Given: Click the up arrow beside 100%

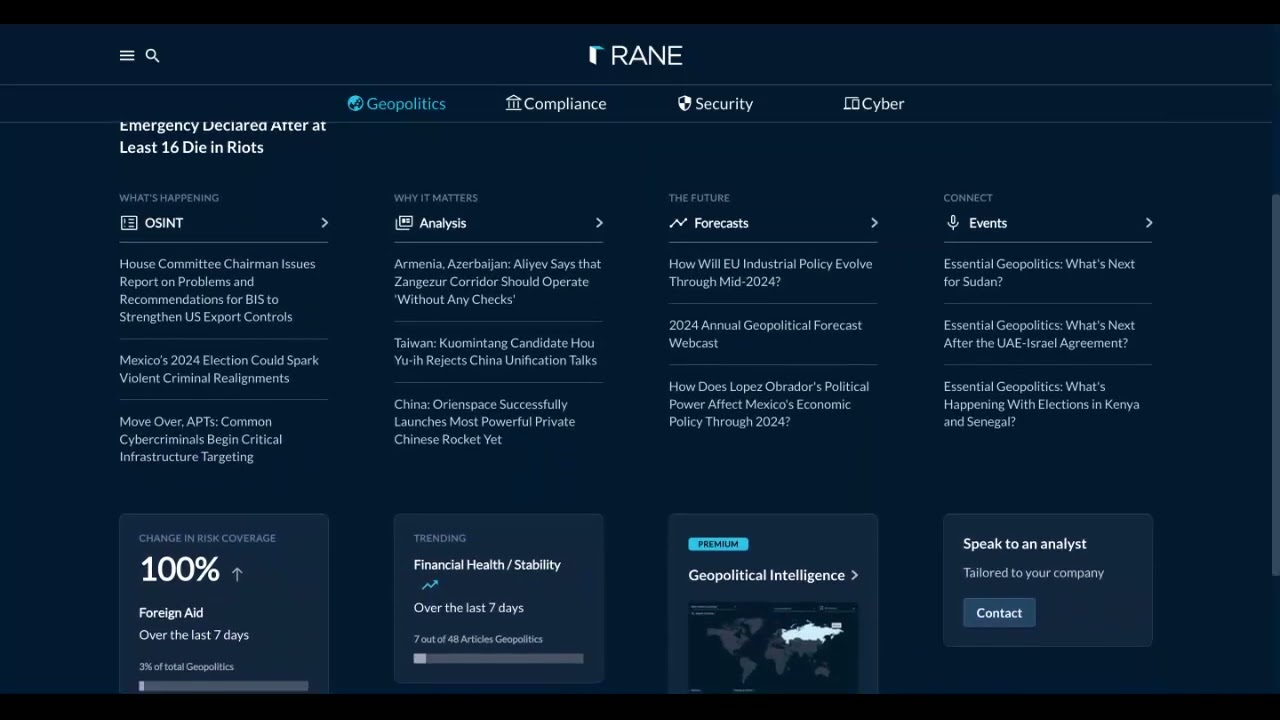Looking at the screenshot, I should (237, 574).
